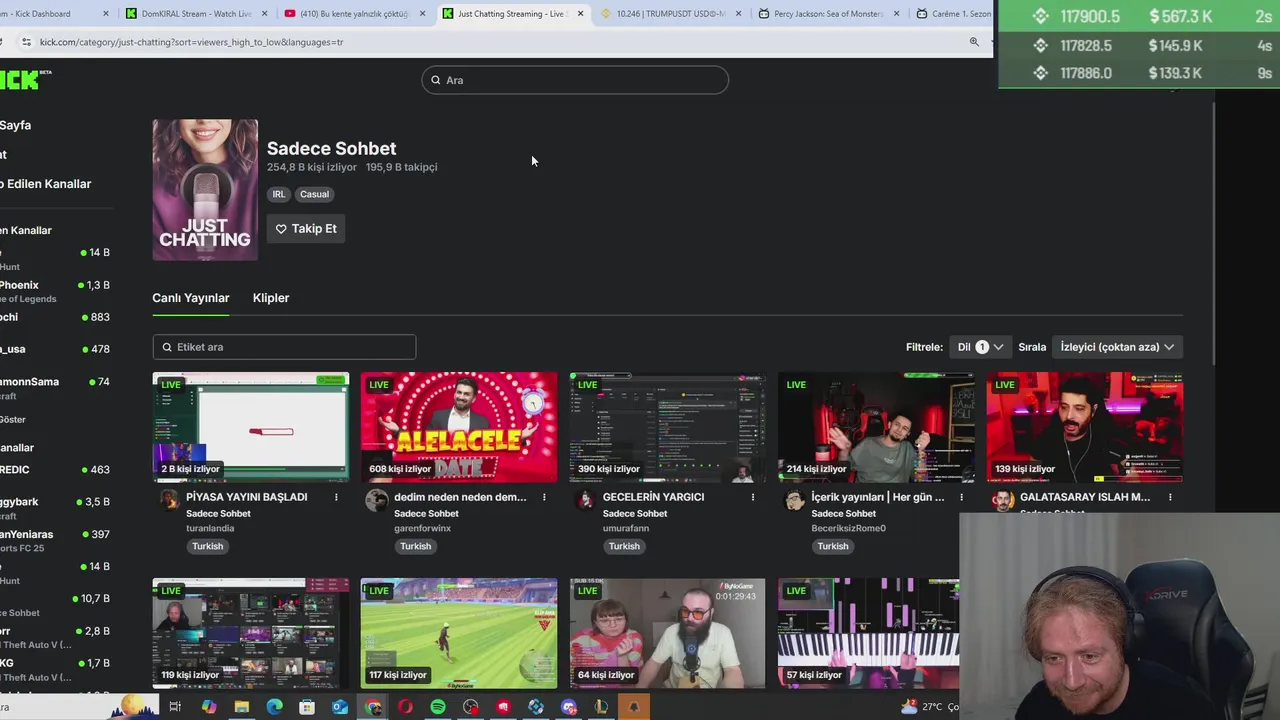Open the İzleyici (çoktan aza) sort dropdown
The image size is (1280, 720).
[x=1117, y=347]
